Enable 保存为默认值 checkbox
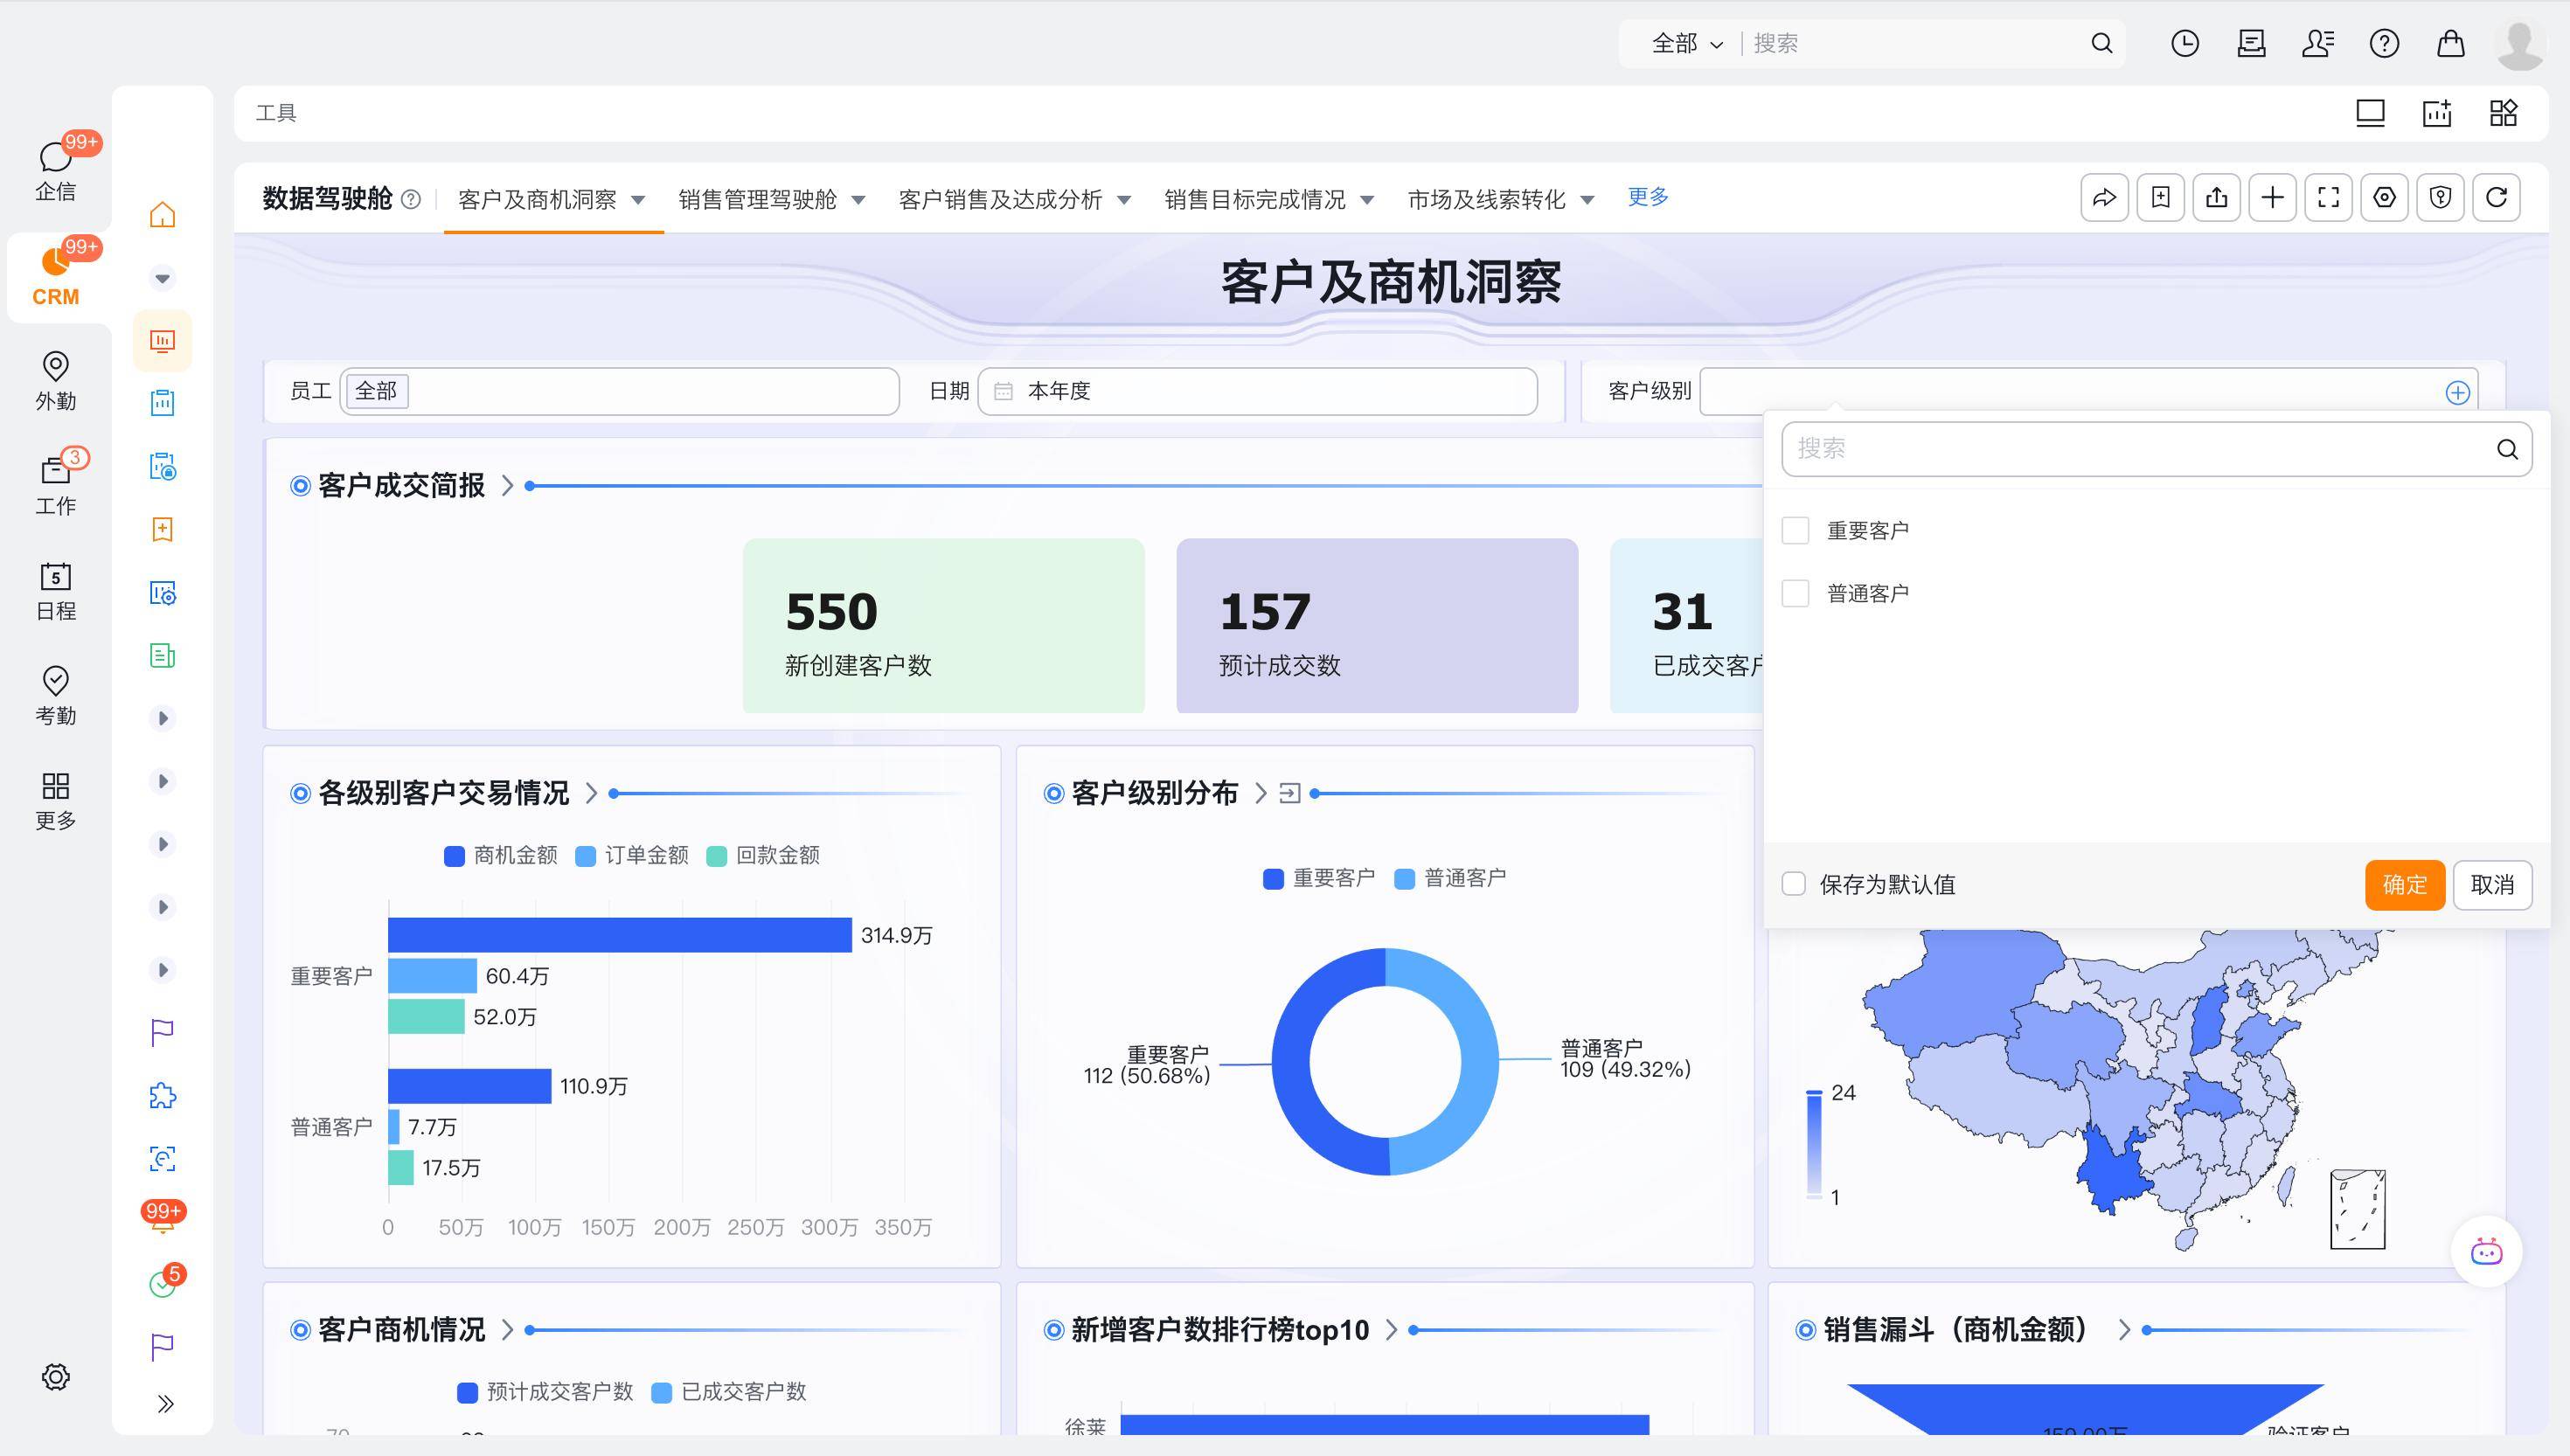The height and width of the screenshot is (1456, 2570). [x=1794, y=884]
